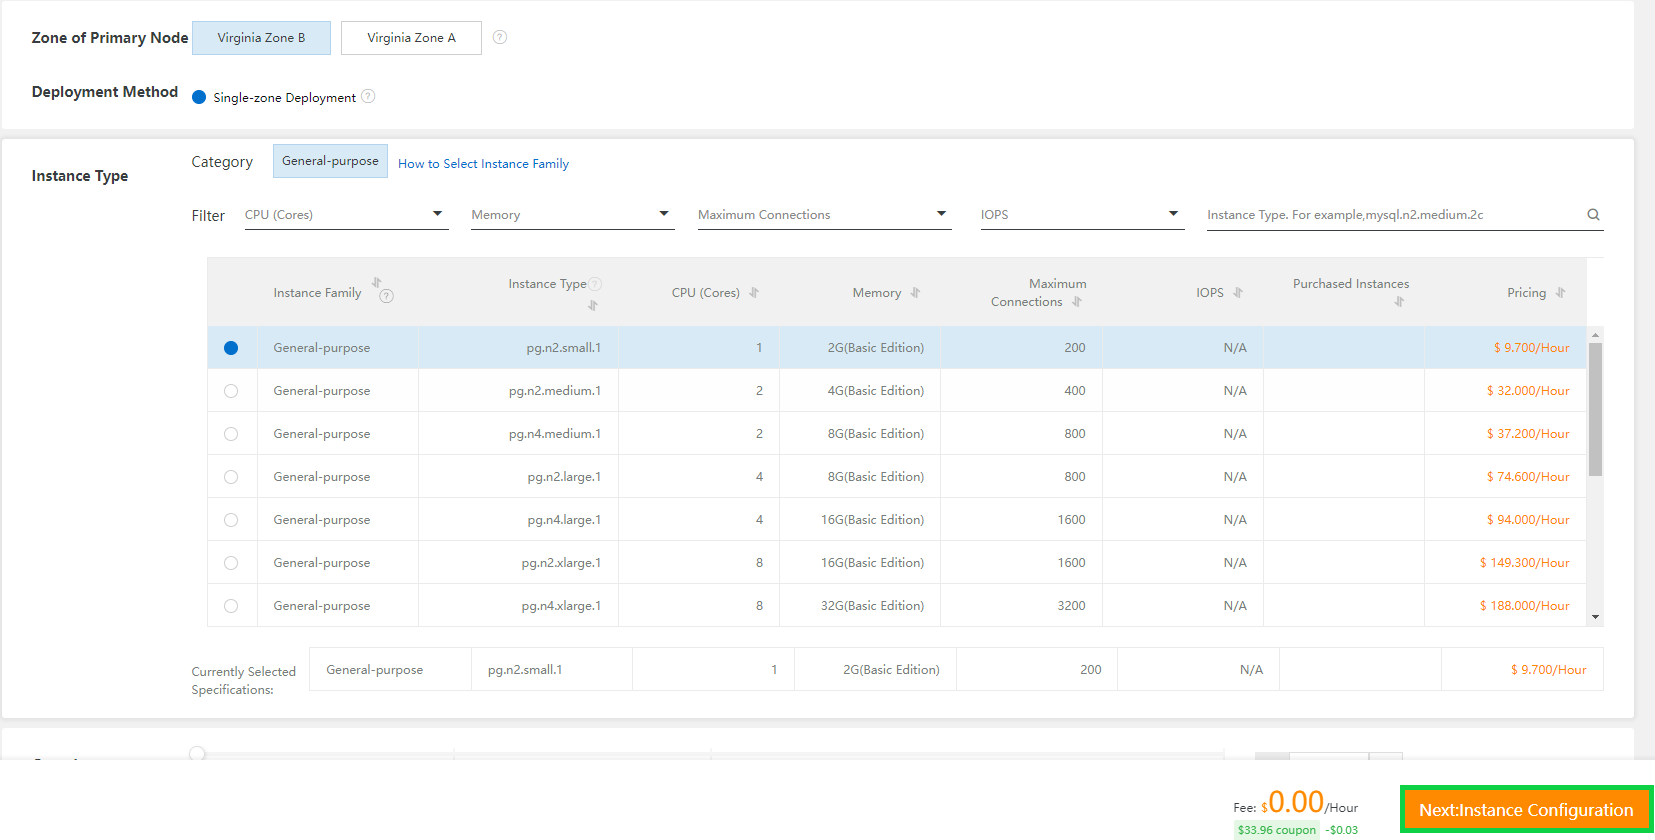Show help for Single-zone Deployment
1655x840 pixels.
[x=368, y=96]
